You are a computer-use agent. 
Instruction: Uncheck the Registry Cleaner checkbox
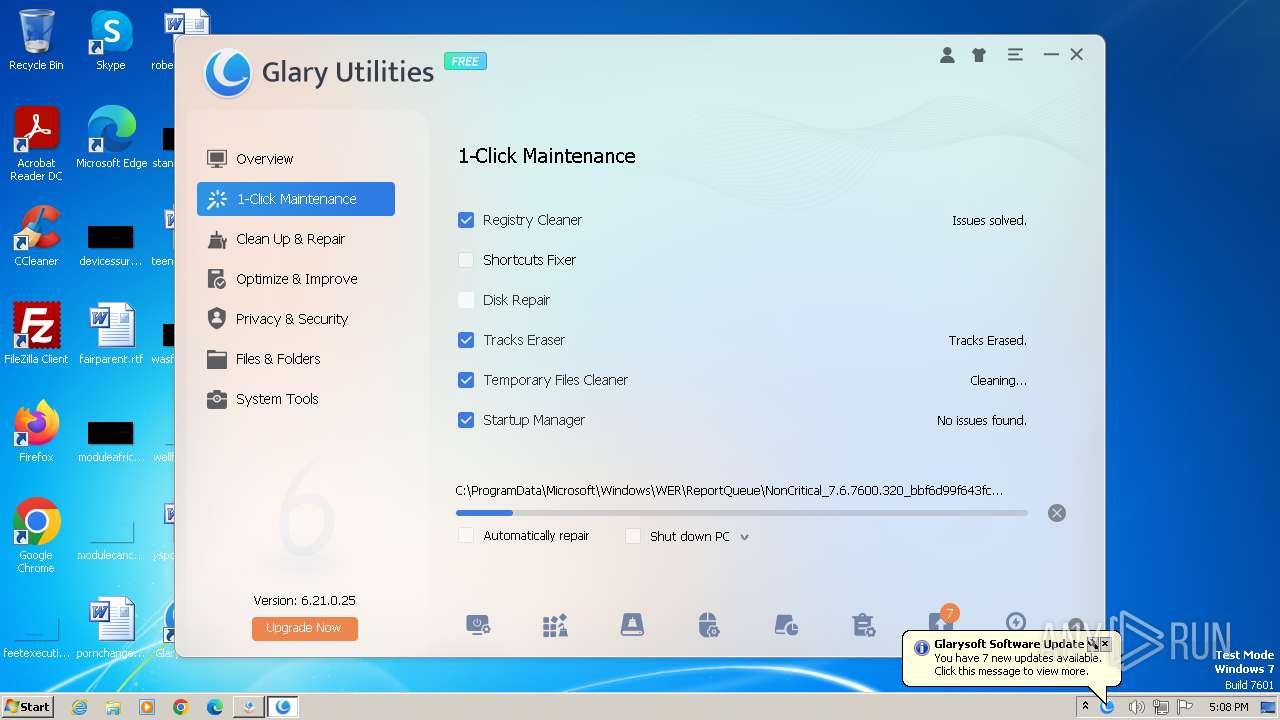466,220
